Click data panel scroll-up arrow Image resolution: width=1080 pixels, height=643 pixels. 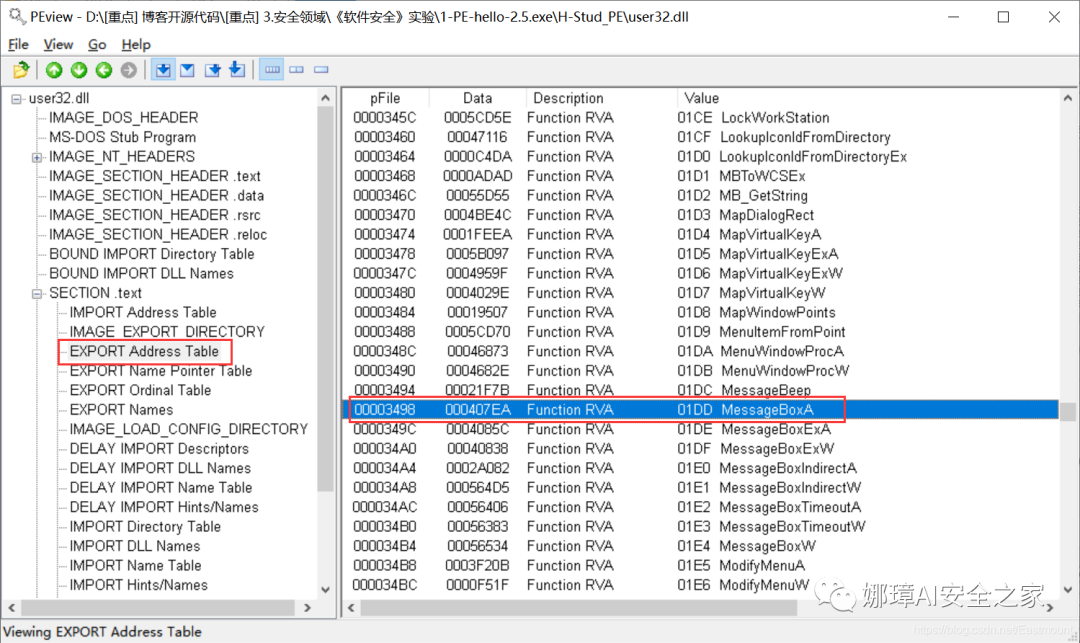point(1068,98)
